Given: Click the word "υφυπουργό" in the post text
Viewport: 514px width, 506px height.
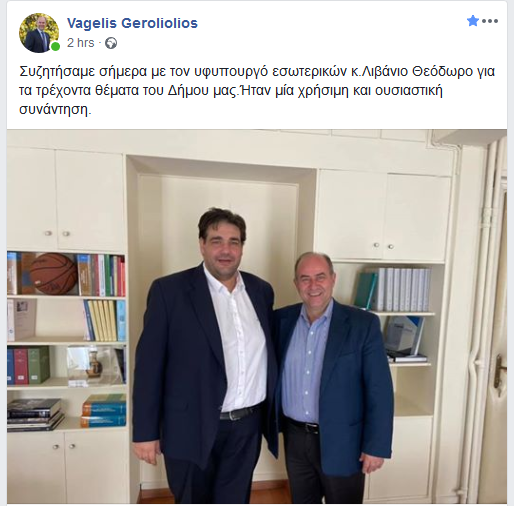Looking at the screenshot, I should (x=233, y=72).
